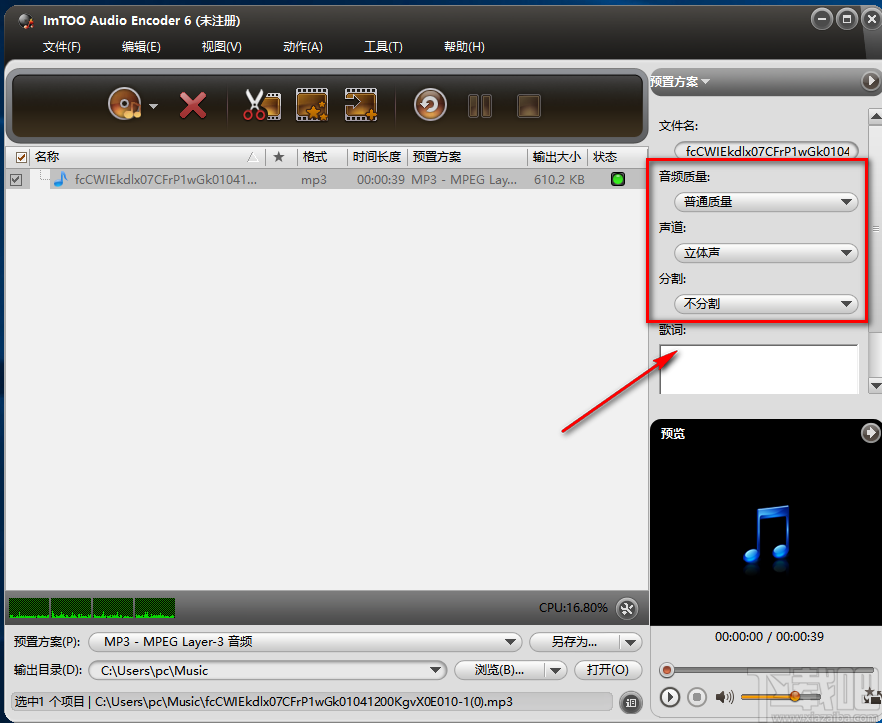Click the red Delete X icon
This screenshot has height=723, width=882.
click(193, 103)
